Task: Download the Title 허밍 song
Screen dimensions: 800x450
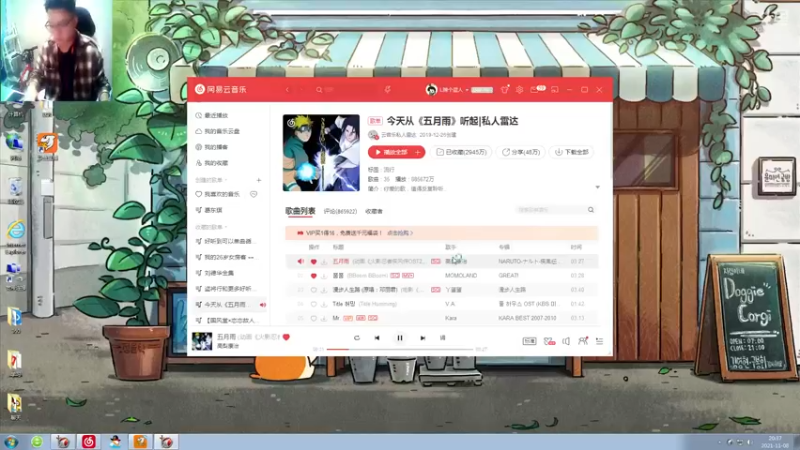Action: click(324, 304)
